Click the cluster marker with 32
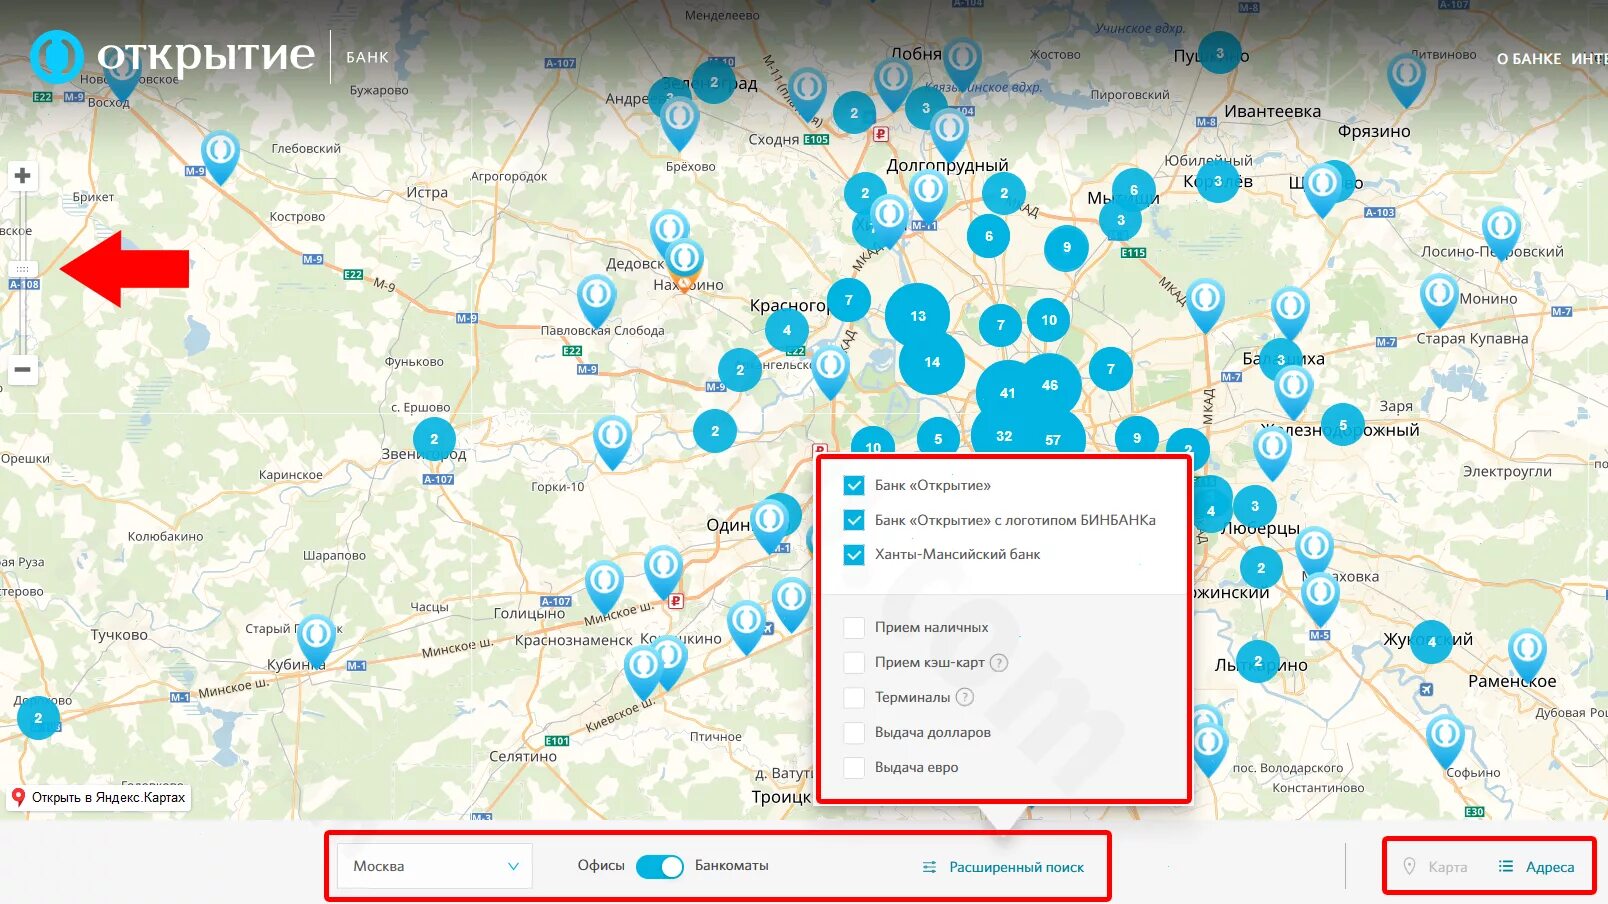The height and width of the screenshot is (904, 1608). 1004,436
